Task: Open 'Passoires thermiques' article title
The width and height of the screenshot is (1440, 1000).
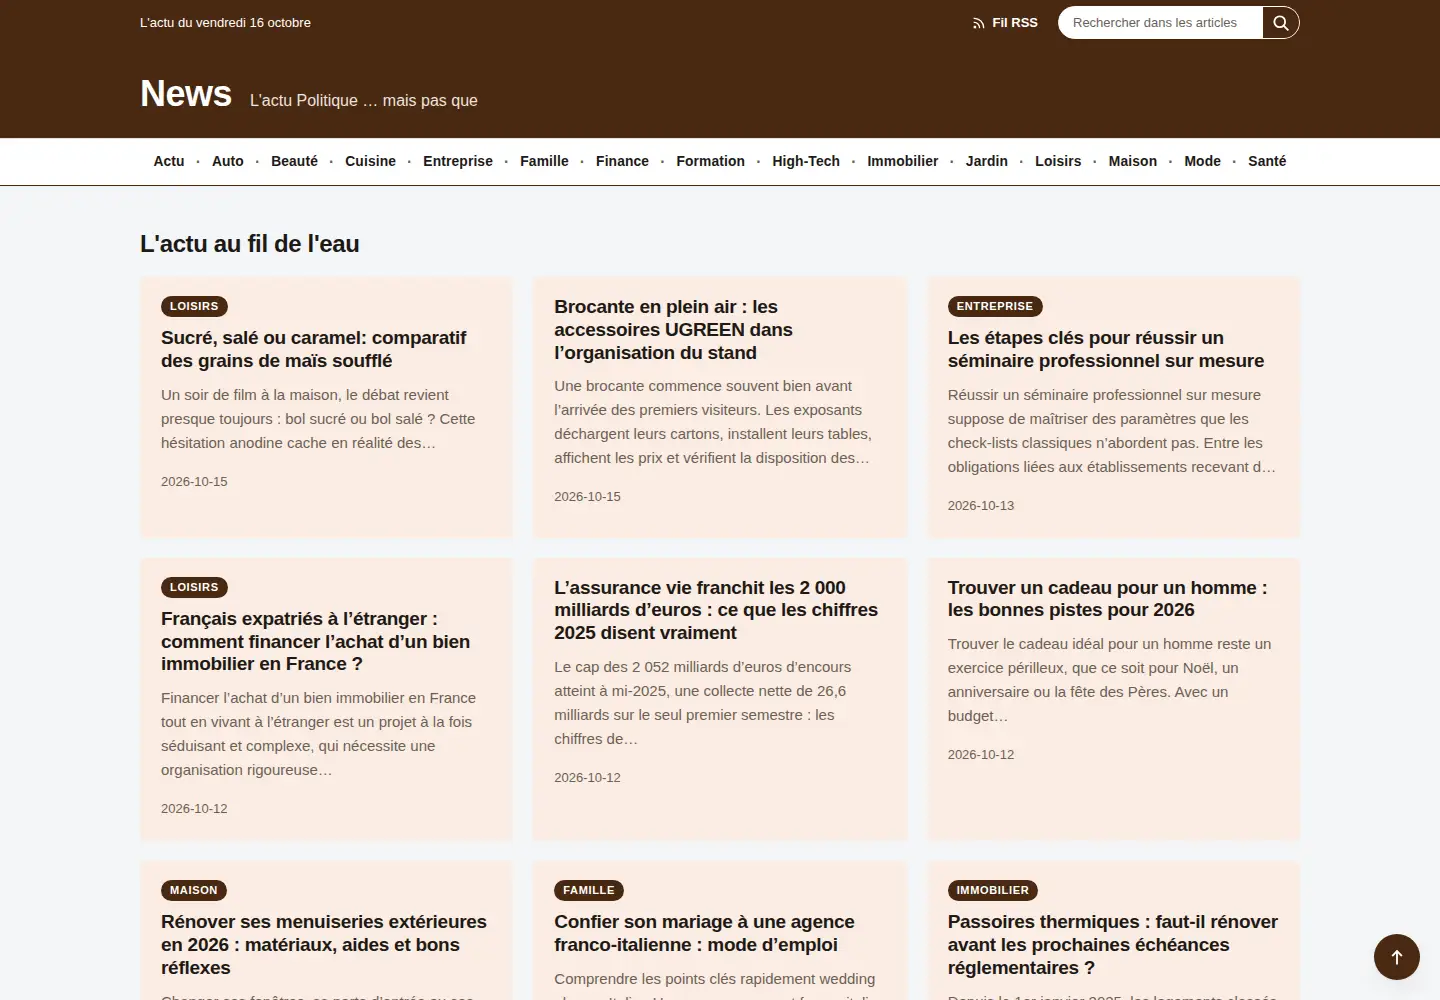Action: (x=1113, y=945)
